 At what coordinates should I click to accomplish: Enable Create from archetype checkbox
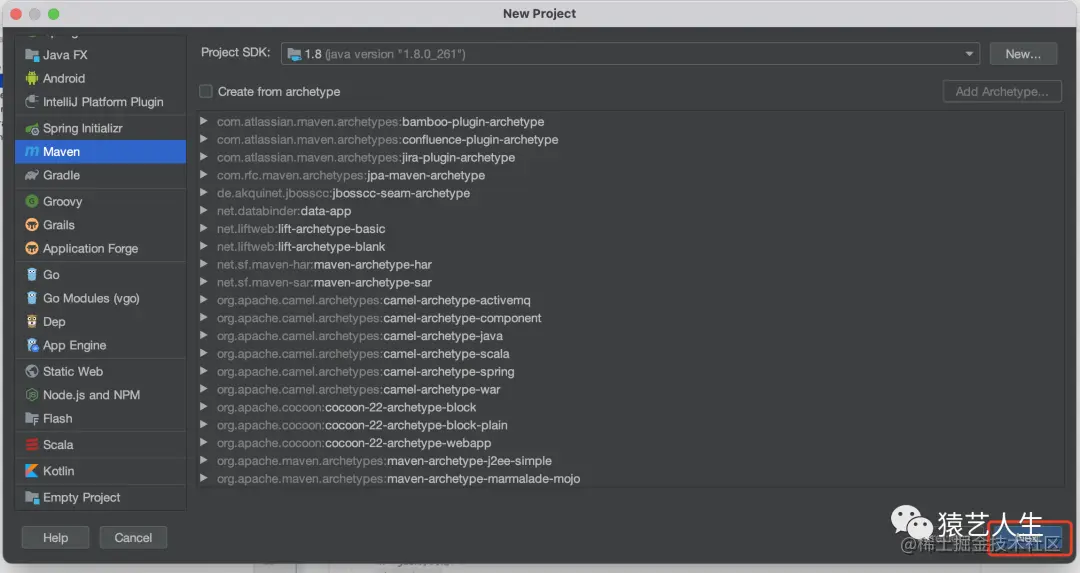point(206,92)
